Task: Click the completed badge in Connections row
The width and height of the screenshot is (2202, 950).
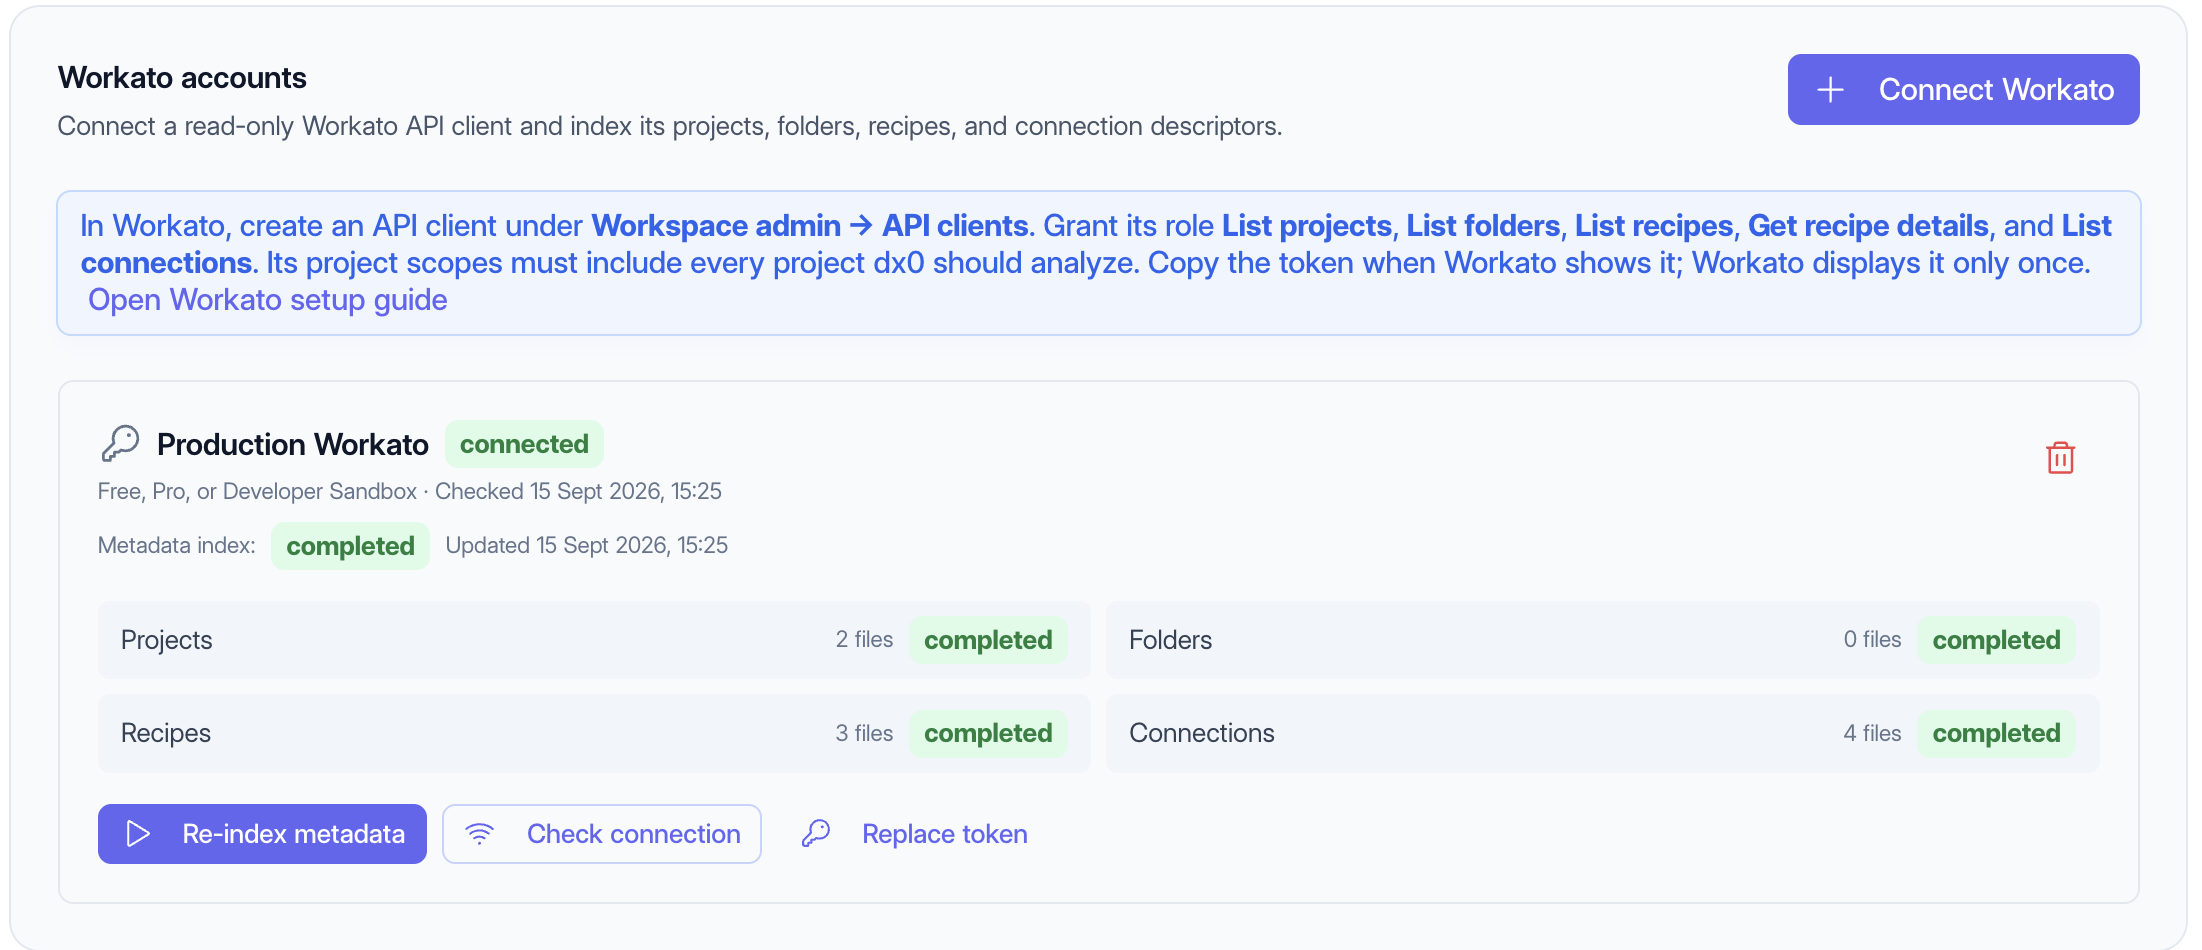Action: pos(1996,733)
